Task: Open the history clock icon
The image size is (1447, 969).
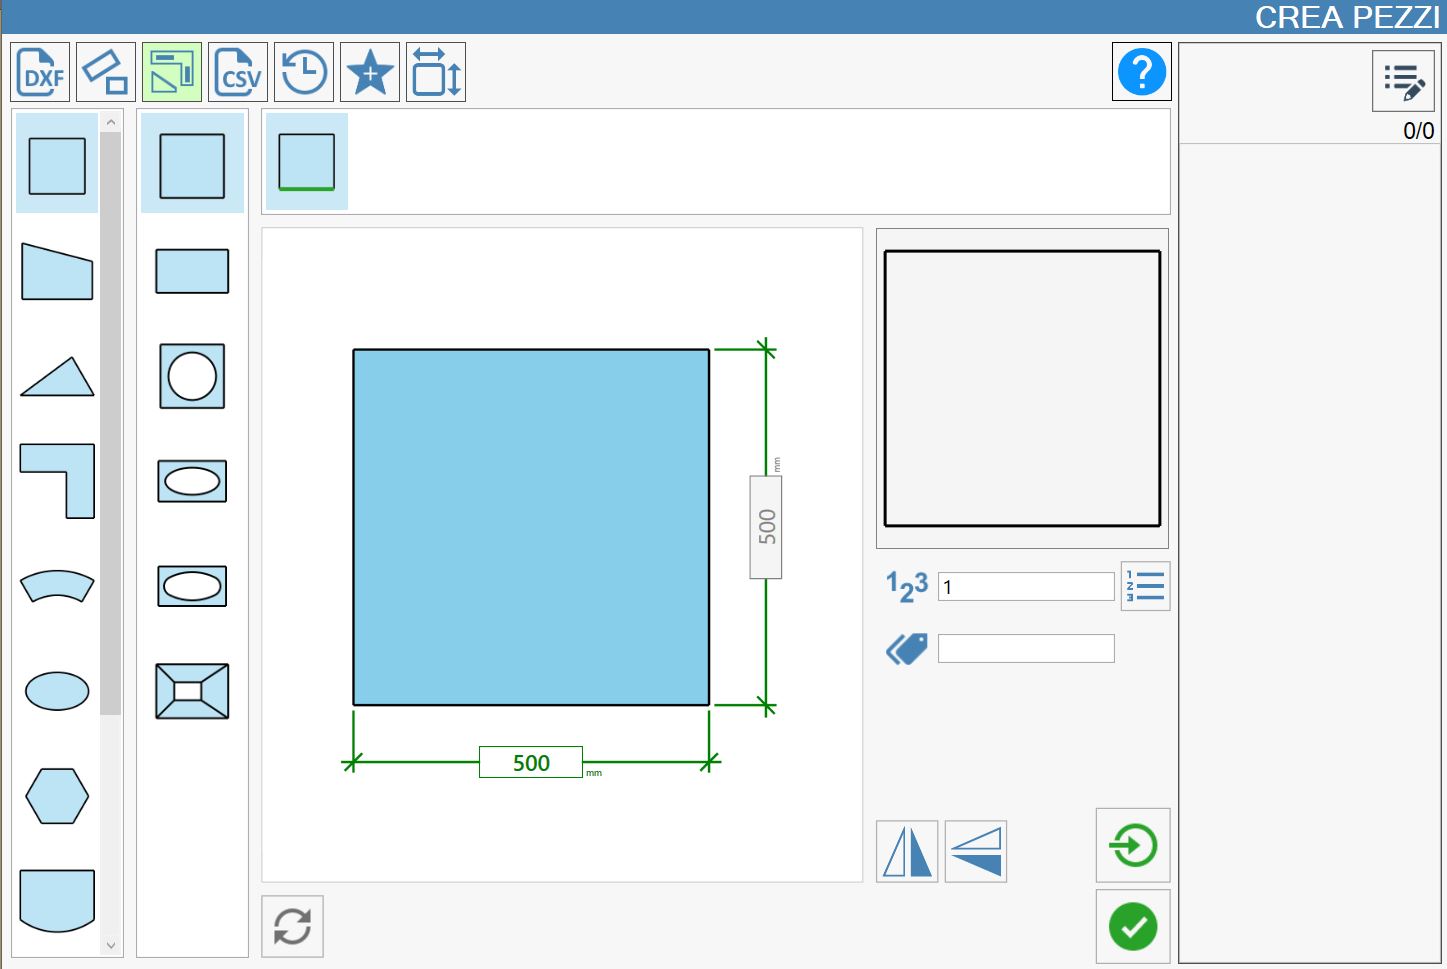Action: pyautogui.click(x=304, y=72)
